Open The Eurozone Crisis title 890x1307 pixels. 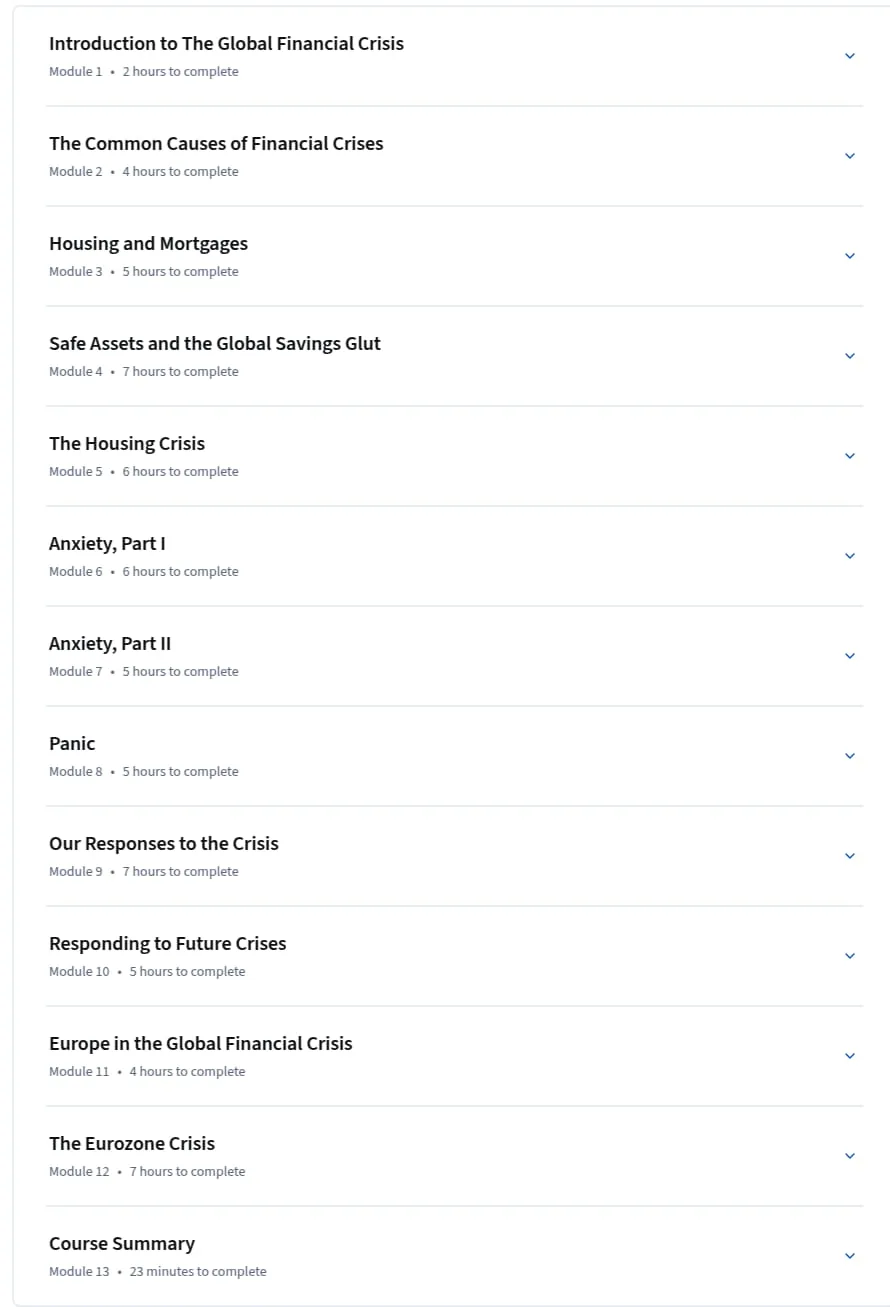132,1144
